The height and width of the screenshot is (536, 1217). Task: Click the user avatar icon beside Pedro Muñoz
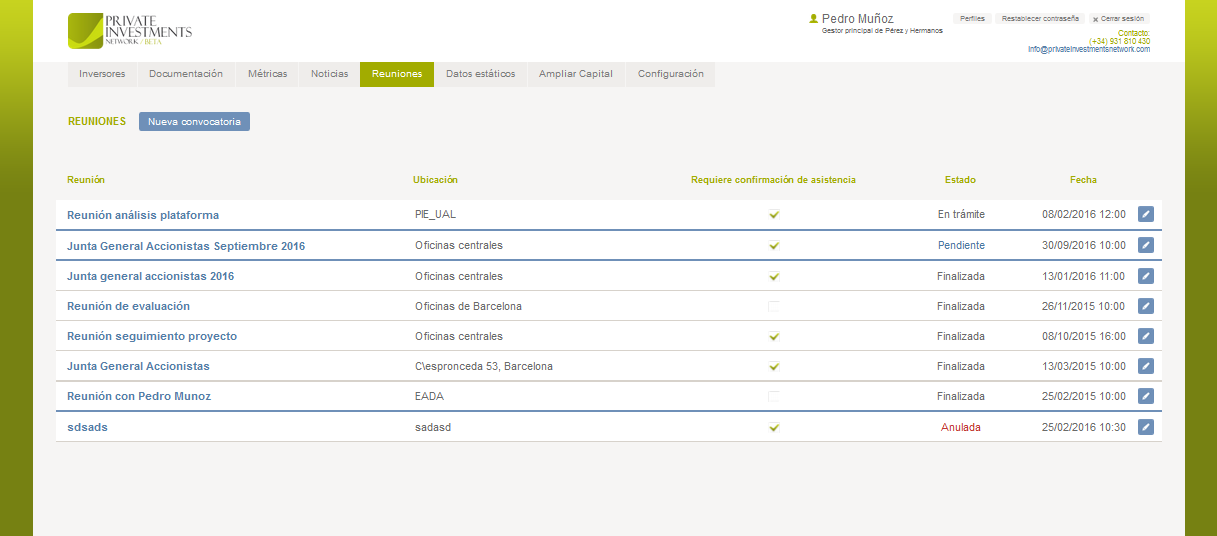[x=813, y=18]
